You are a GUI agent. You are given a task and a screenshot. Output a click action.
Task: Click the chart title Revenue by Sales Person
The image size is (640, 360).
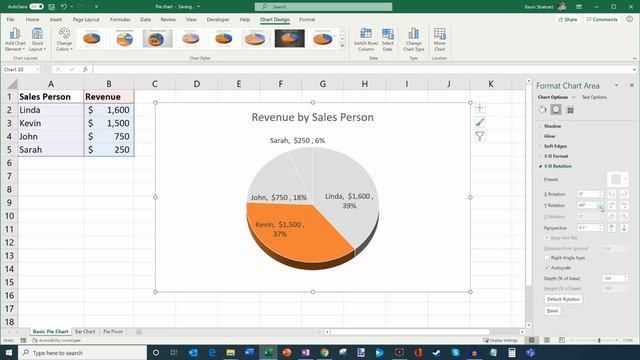click(313, 117)
